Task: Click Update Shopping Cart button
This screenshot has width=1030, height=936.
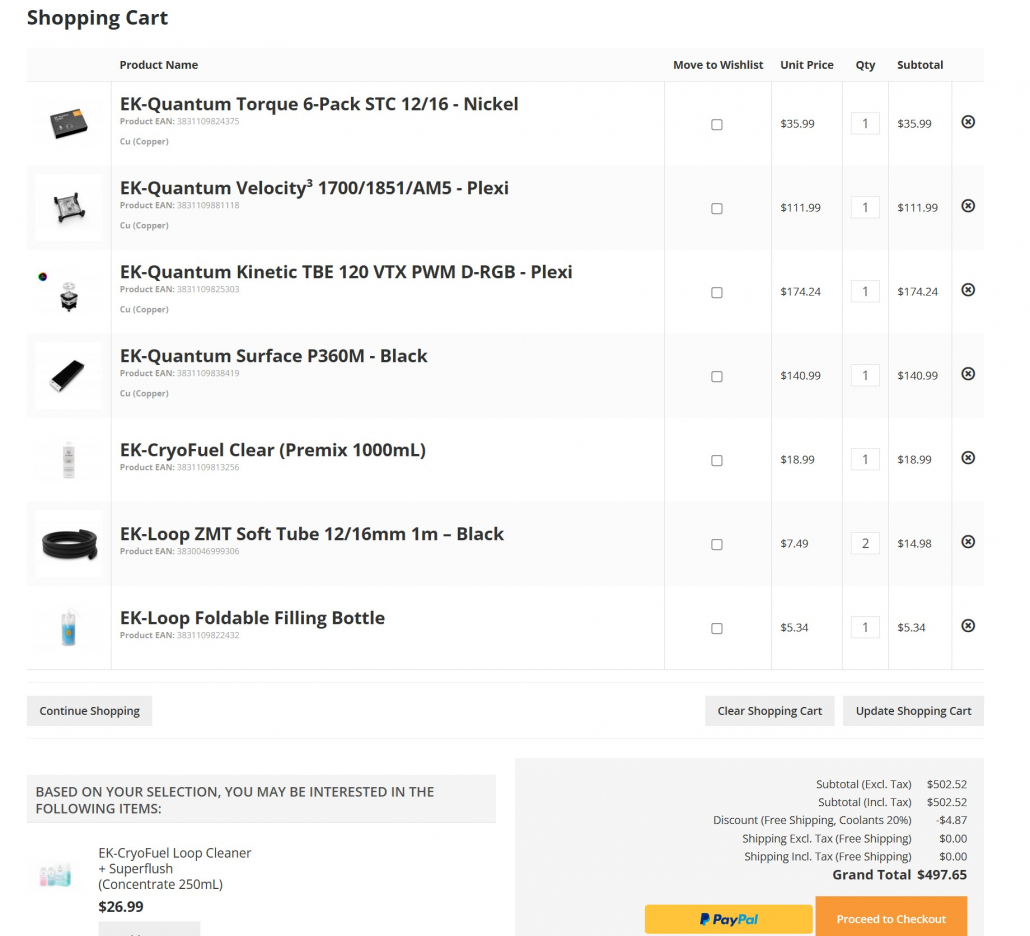Action: [913, 711]
